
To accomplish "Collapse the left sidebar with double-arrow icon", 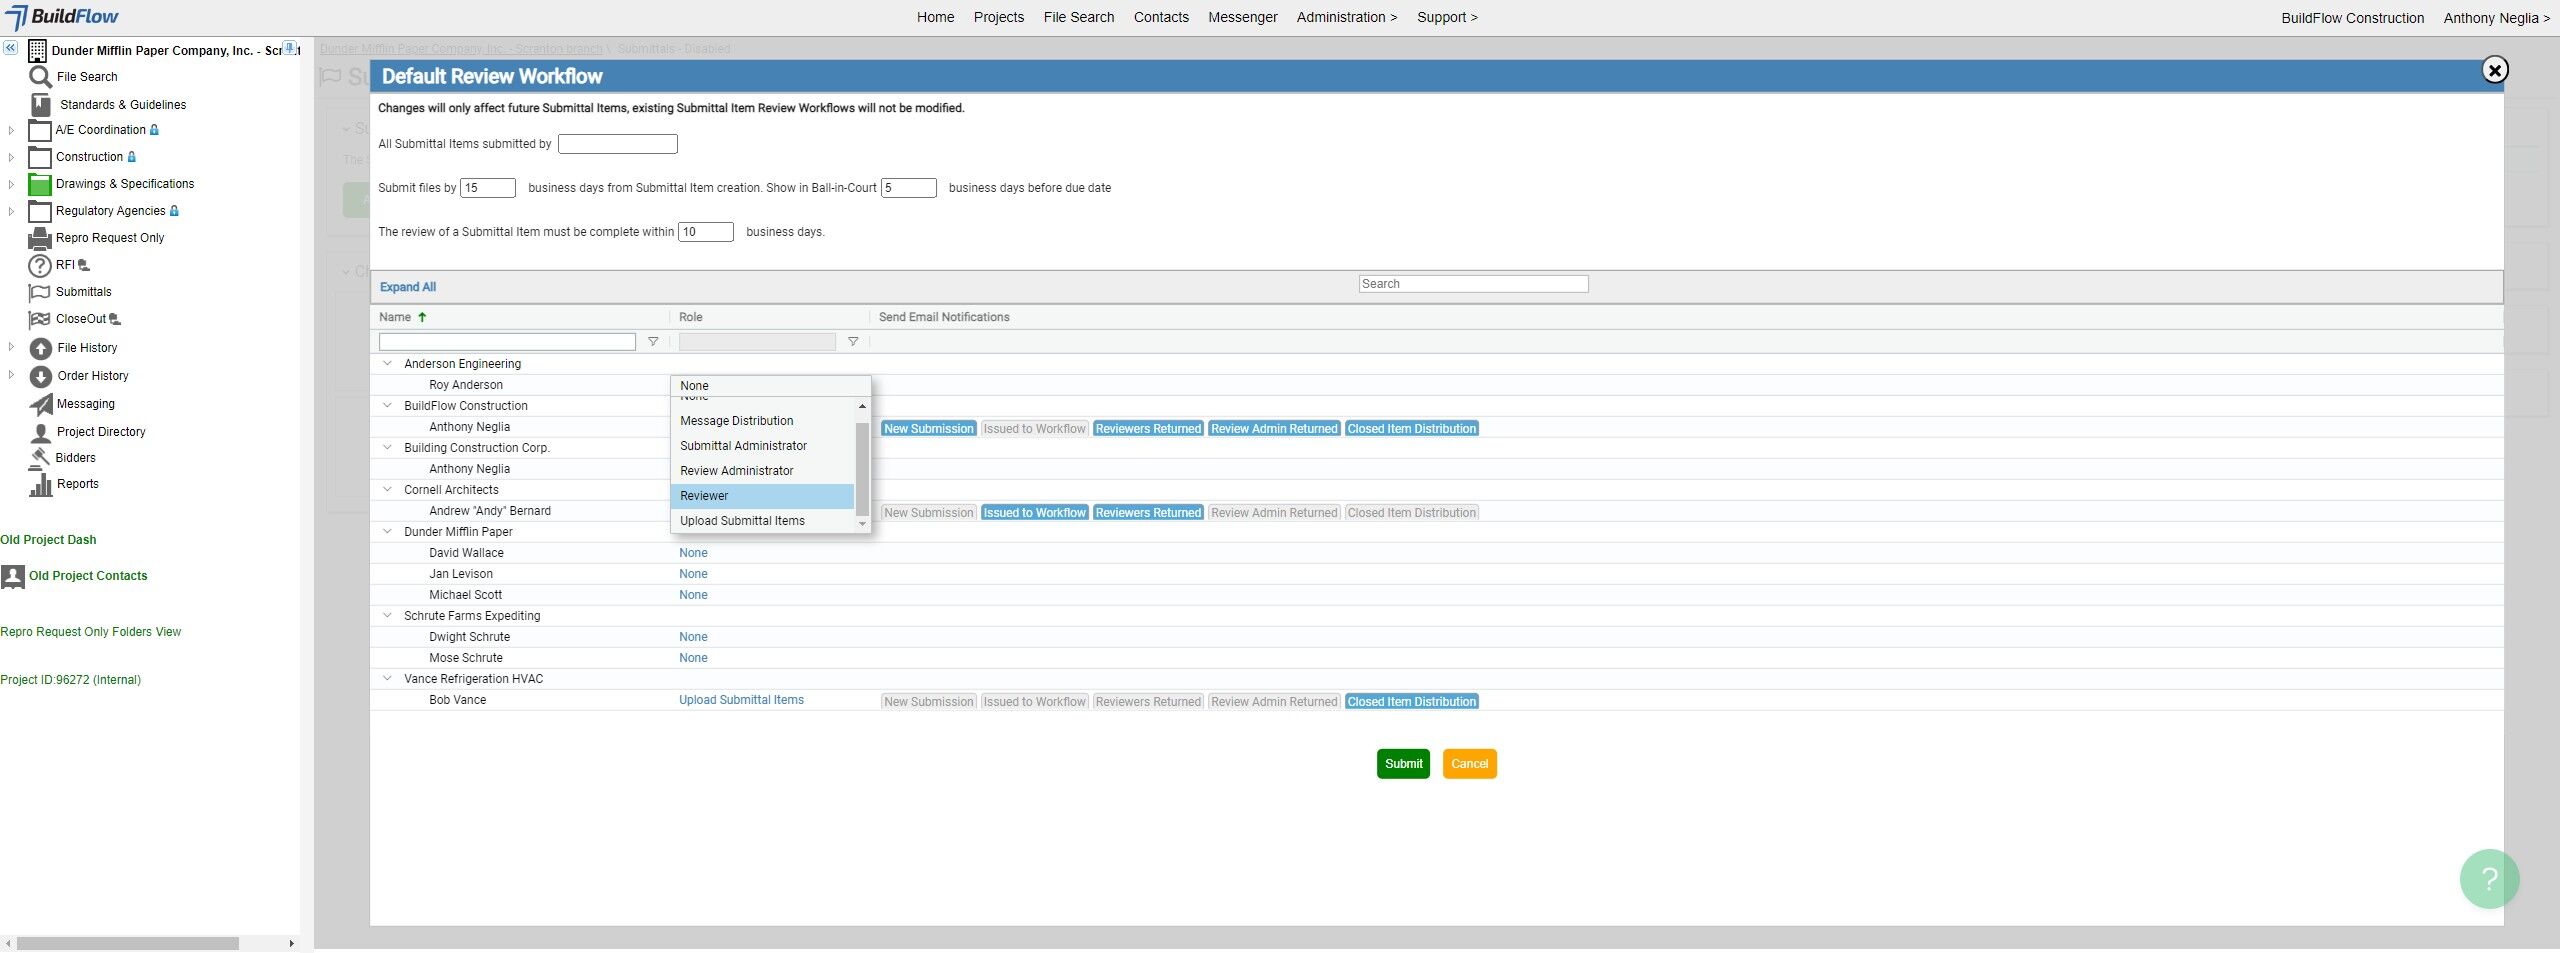I will pos(10,48).
